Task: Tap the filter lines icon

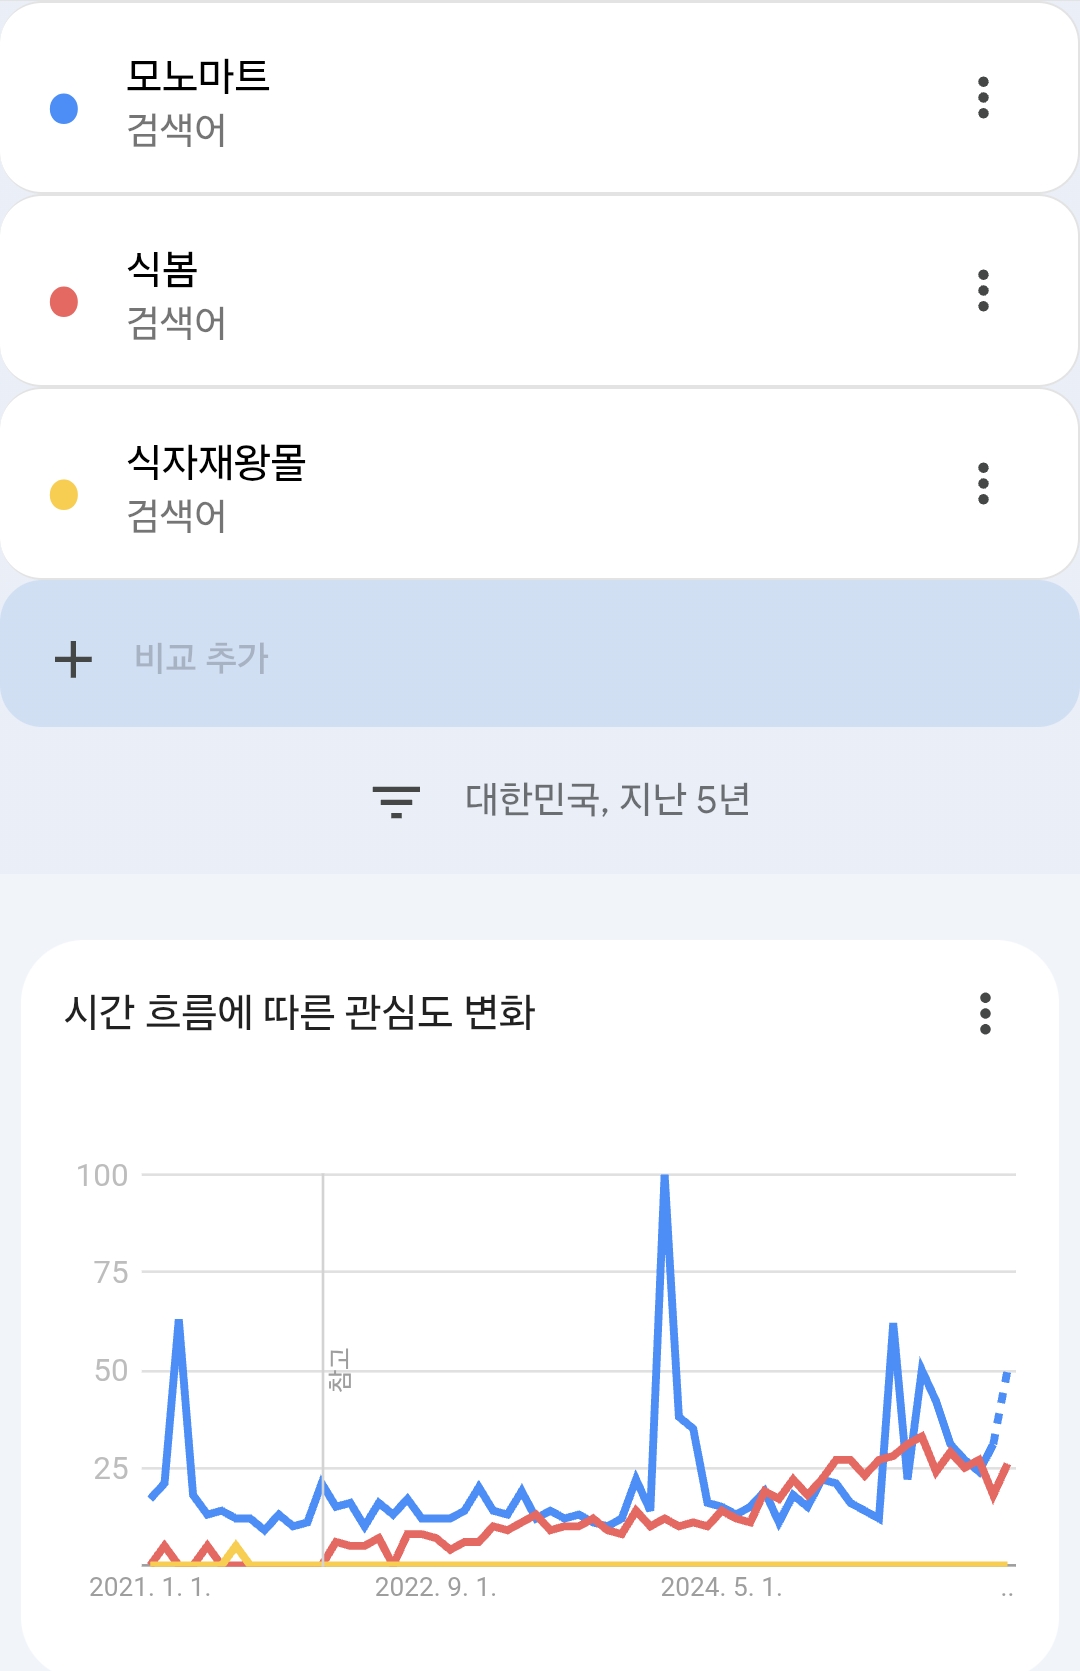Action: [396, 800]
